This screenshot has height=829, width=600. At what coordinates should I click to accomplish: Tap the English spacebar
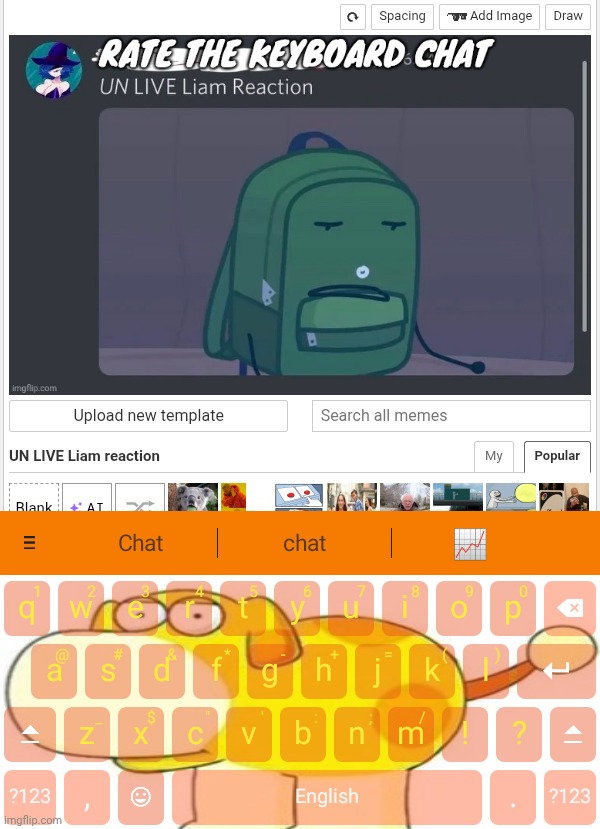point(327,796)
